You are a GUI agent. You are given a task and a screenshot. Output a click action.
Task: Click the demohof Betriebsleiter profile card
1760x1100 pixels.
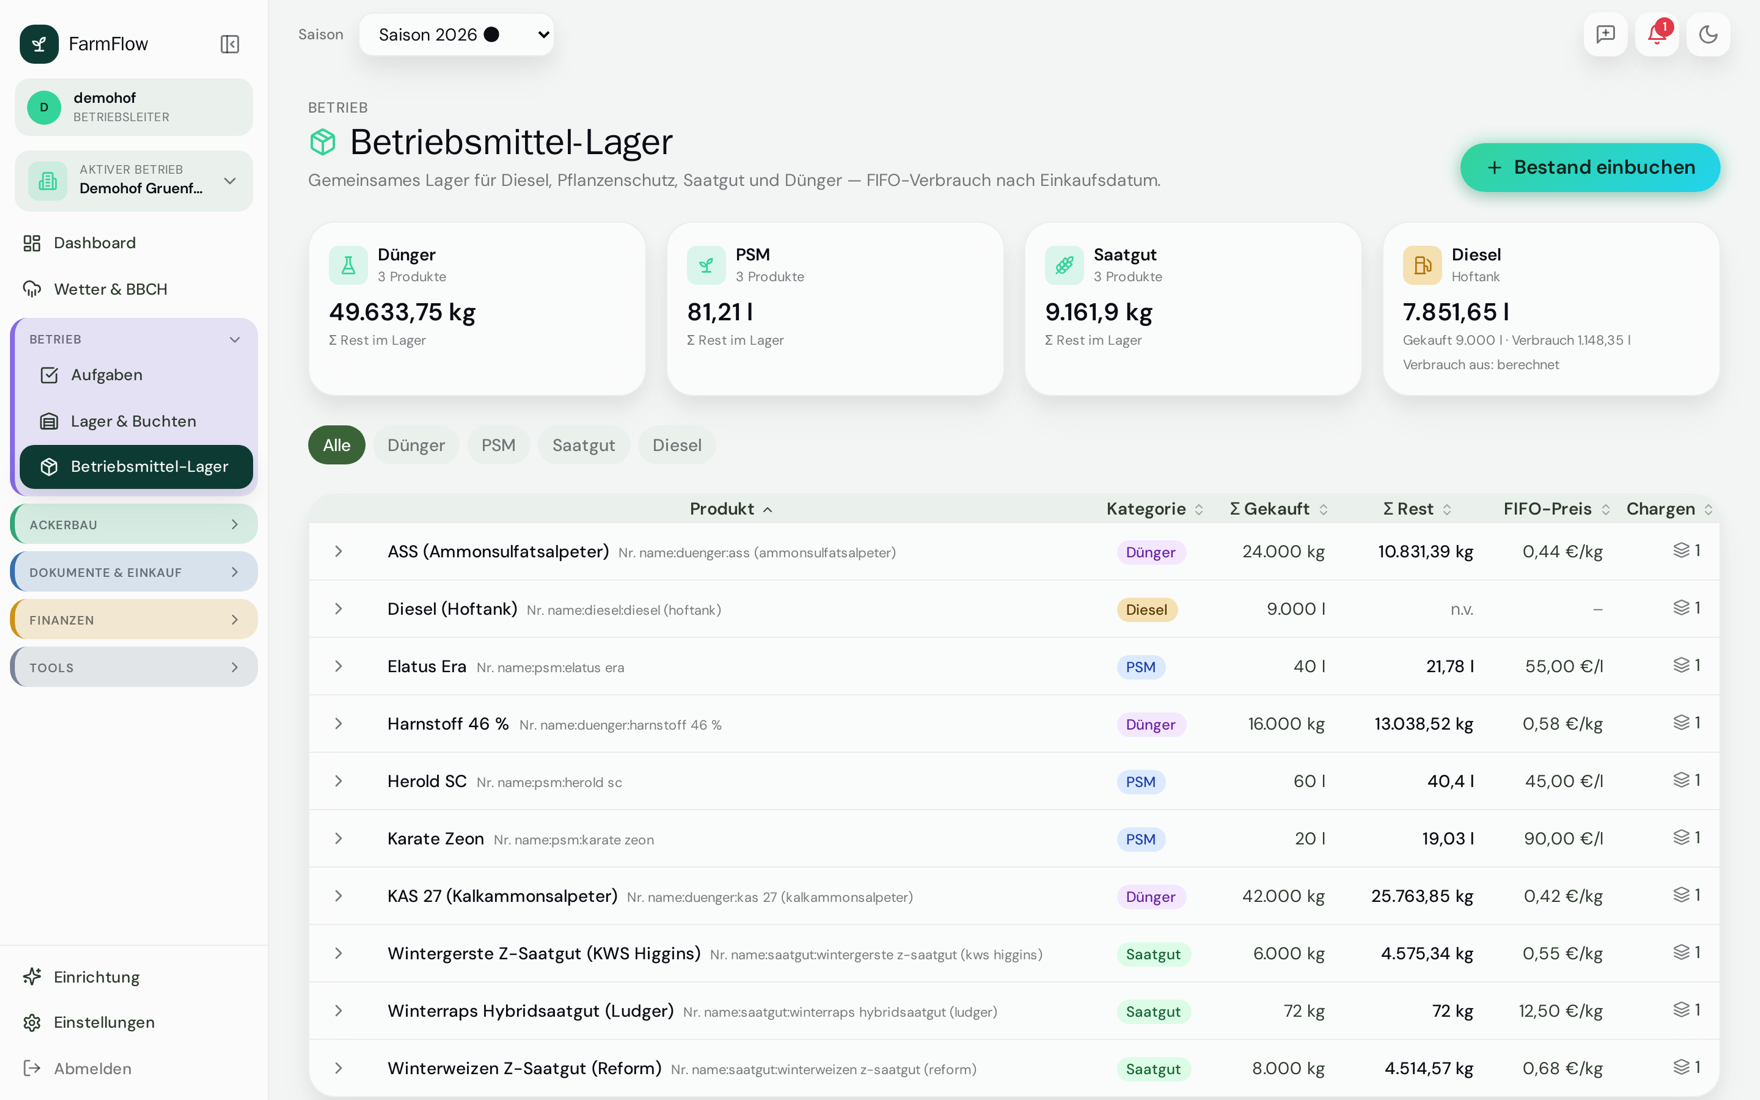(134, 107)
